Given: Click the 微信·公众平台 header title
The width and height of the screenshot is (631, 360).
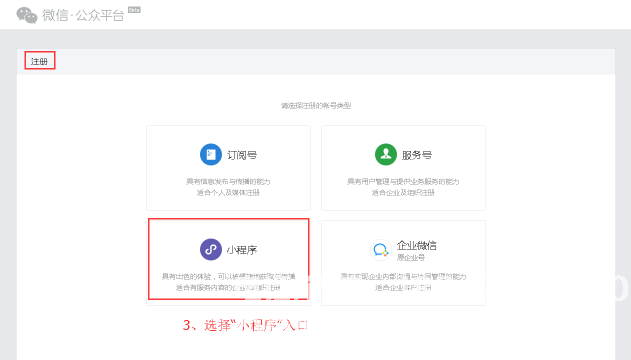Looking at the screenshot, I should pyautogui.click(x=83, y=16).
